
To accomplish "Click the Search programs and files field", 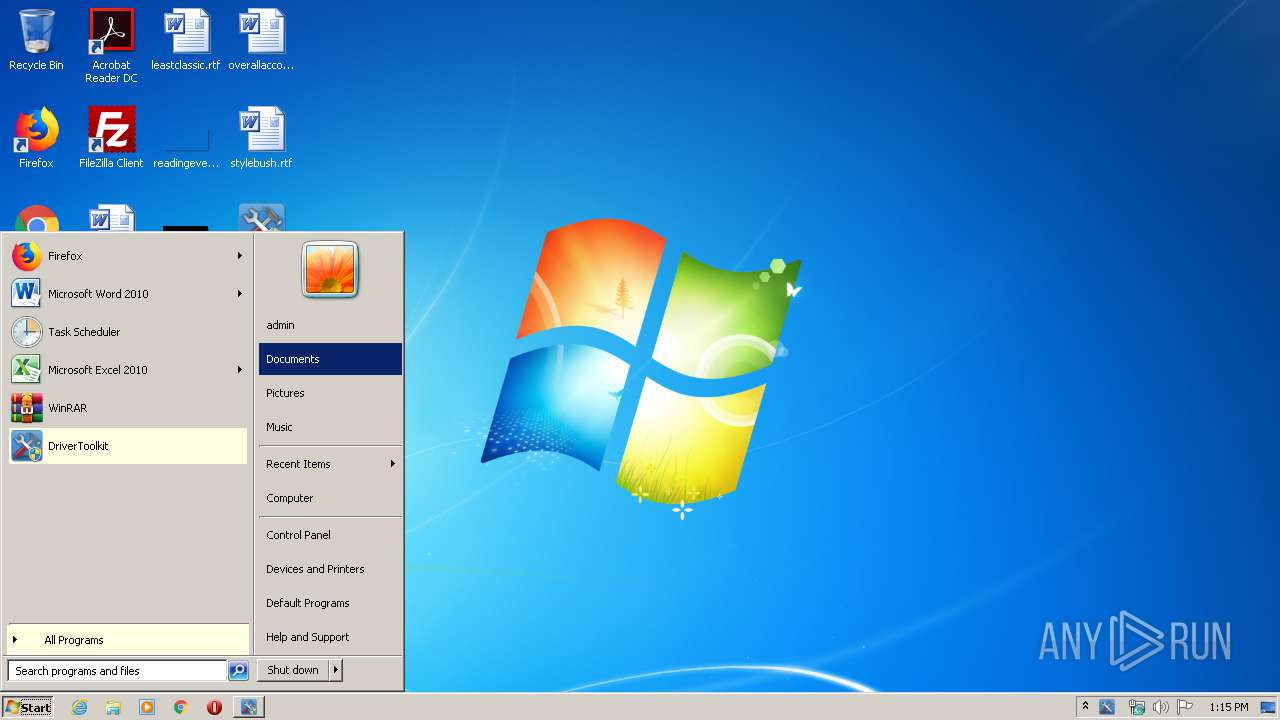I will (117, 671).
